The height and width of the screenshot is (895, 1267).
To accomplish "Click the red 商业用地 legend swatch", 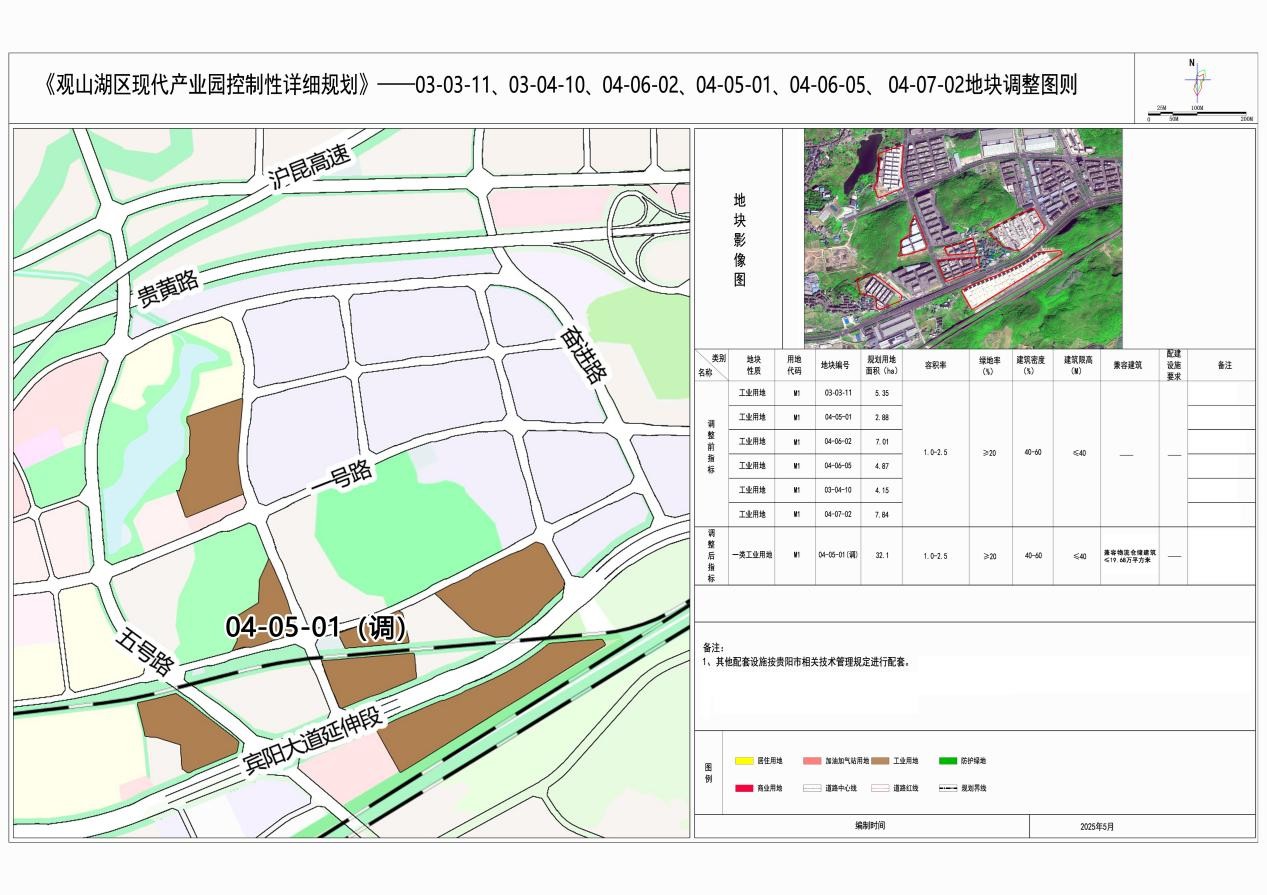I will [x=745, y=788].
